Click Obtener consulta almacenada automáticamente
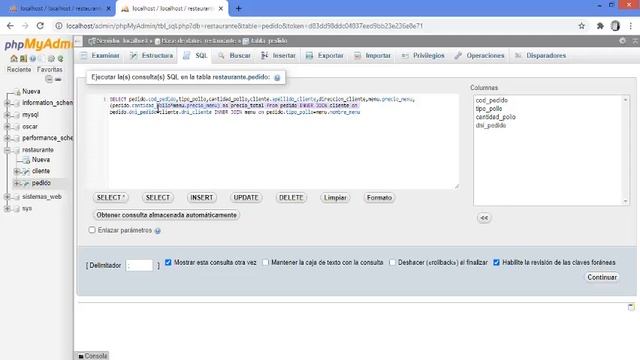The width and height of the screenshot is (640, 360). (x=166, y=215)
